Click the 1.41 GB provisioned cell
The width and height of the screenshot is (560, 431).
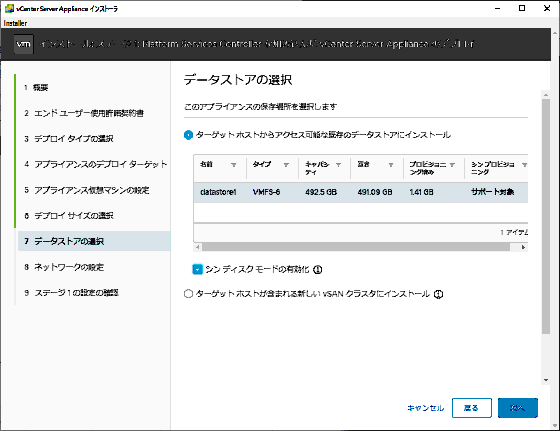coord(421,192)
